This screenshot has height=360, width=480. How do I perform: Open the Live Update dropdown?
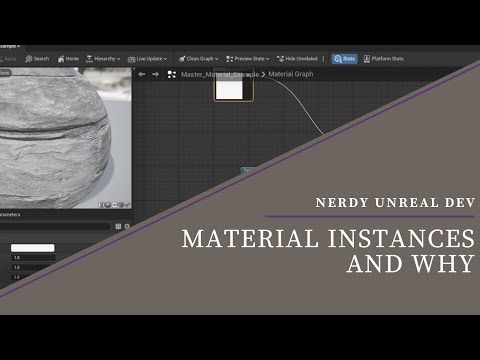point(148,59)
